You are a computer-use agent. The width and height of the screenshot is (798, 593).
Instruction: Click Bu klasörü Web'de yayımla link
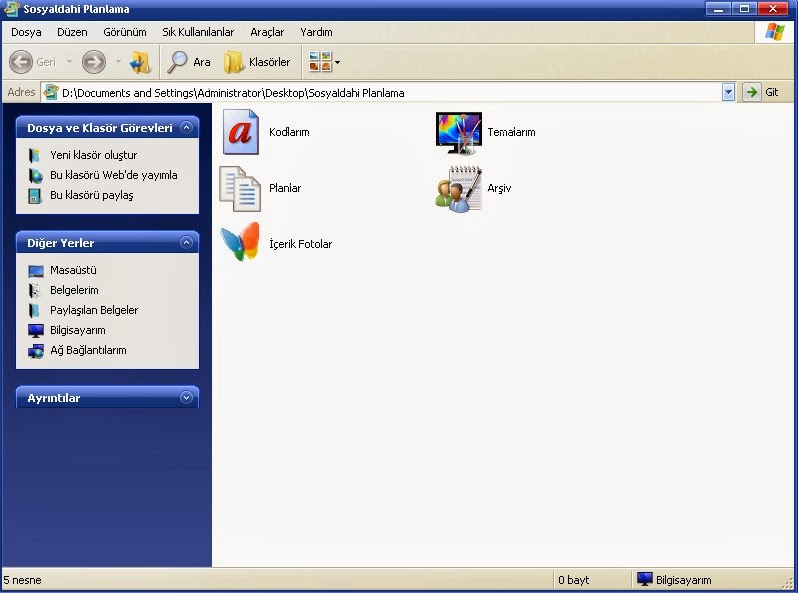(113, 175)
